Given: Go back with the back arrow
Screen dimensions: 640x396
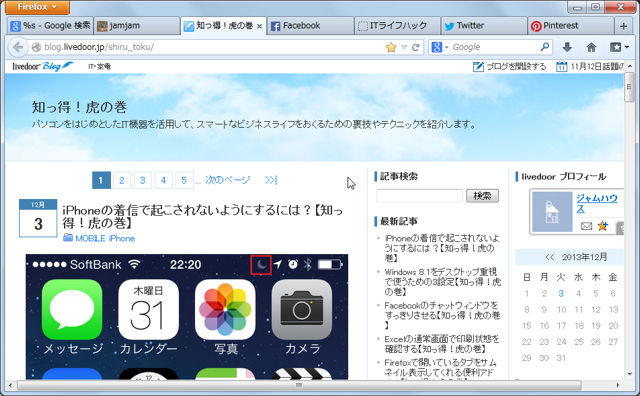Looking at the screenshot, I should click(x=18, y=47).
